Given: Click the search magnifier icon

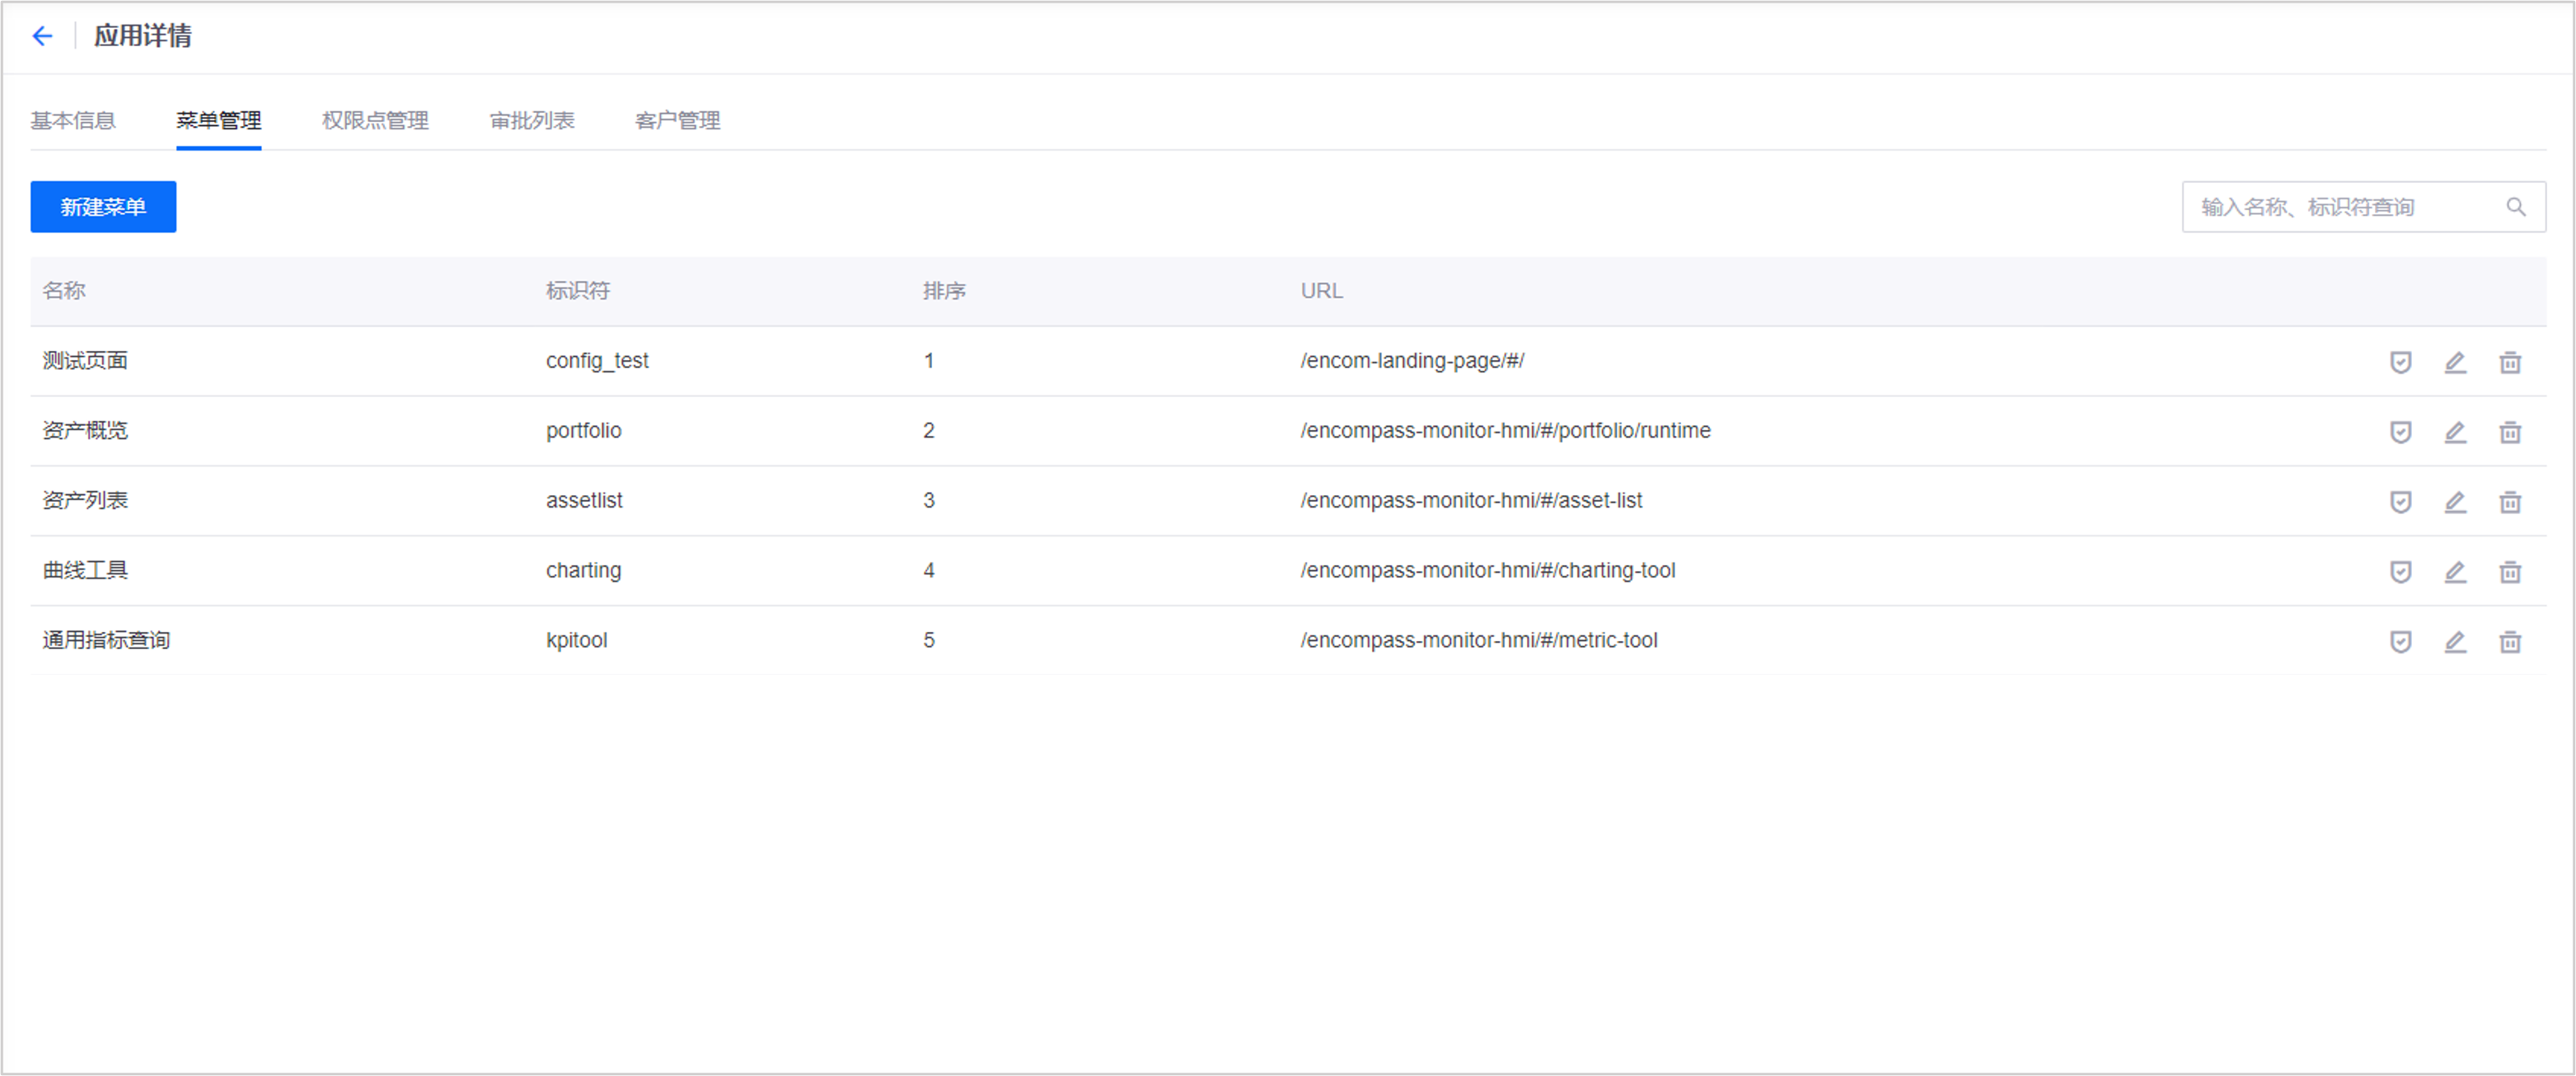Looking at the screenshot, I should 2516,207.
